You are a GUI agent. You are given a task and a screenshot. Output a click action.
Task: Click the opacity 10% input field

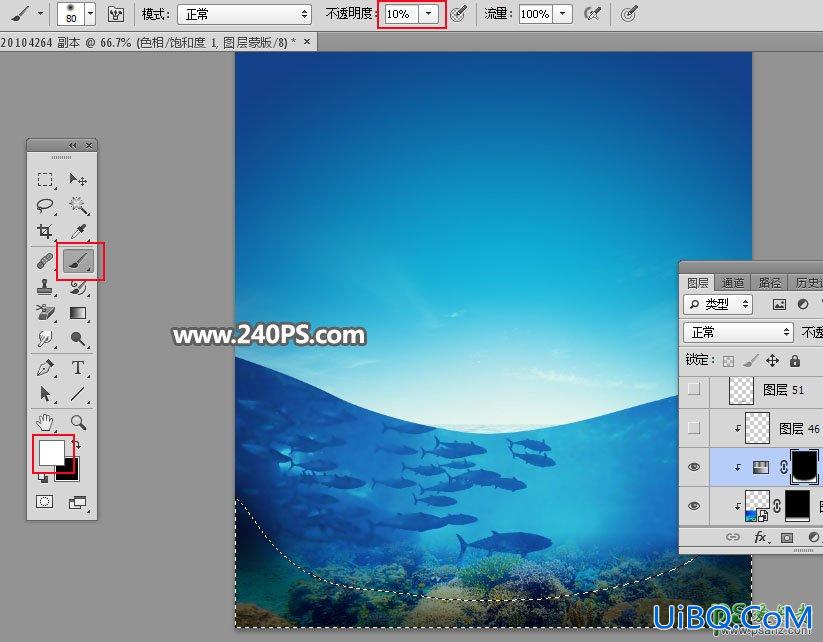(402, 14)
